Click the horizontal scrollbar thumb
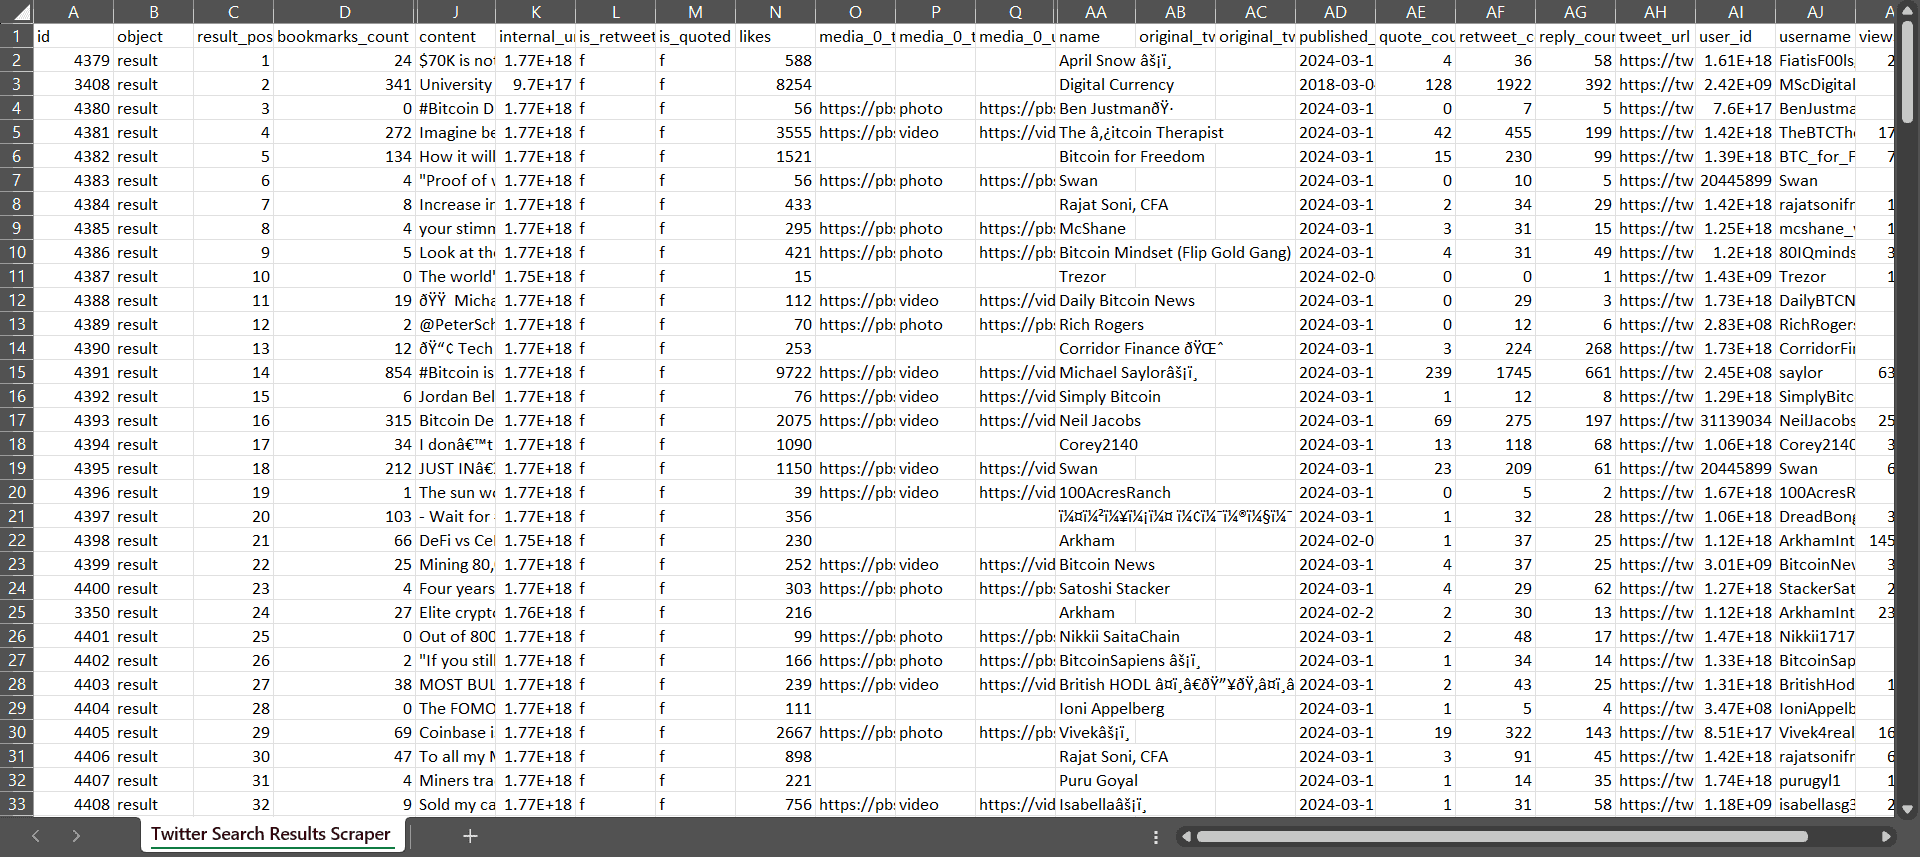 1501,837
